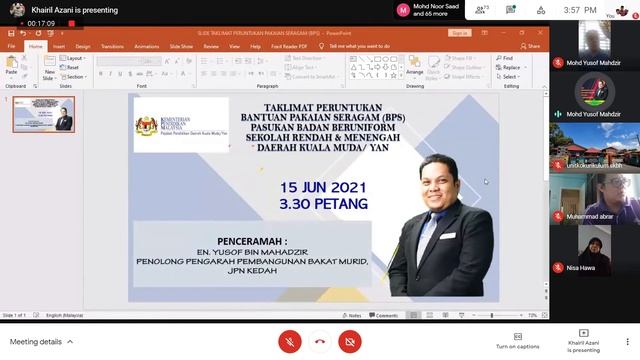Switch to the Transitions tab
The width and height of the screenshot is (640, 360).
[112, 47]
